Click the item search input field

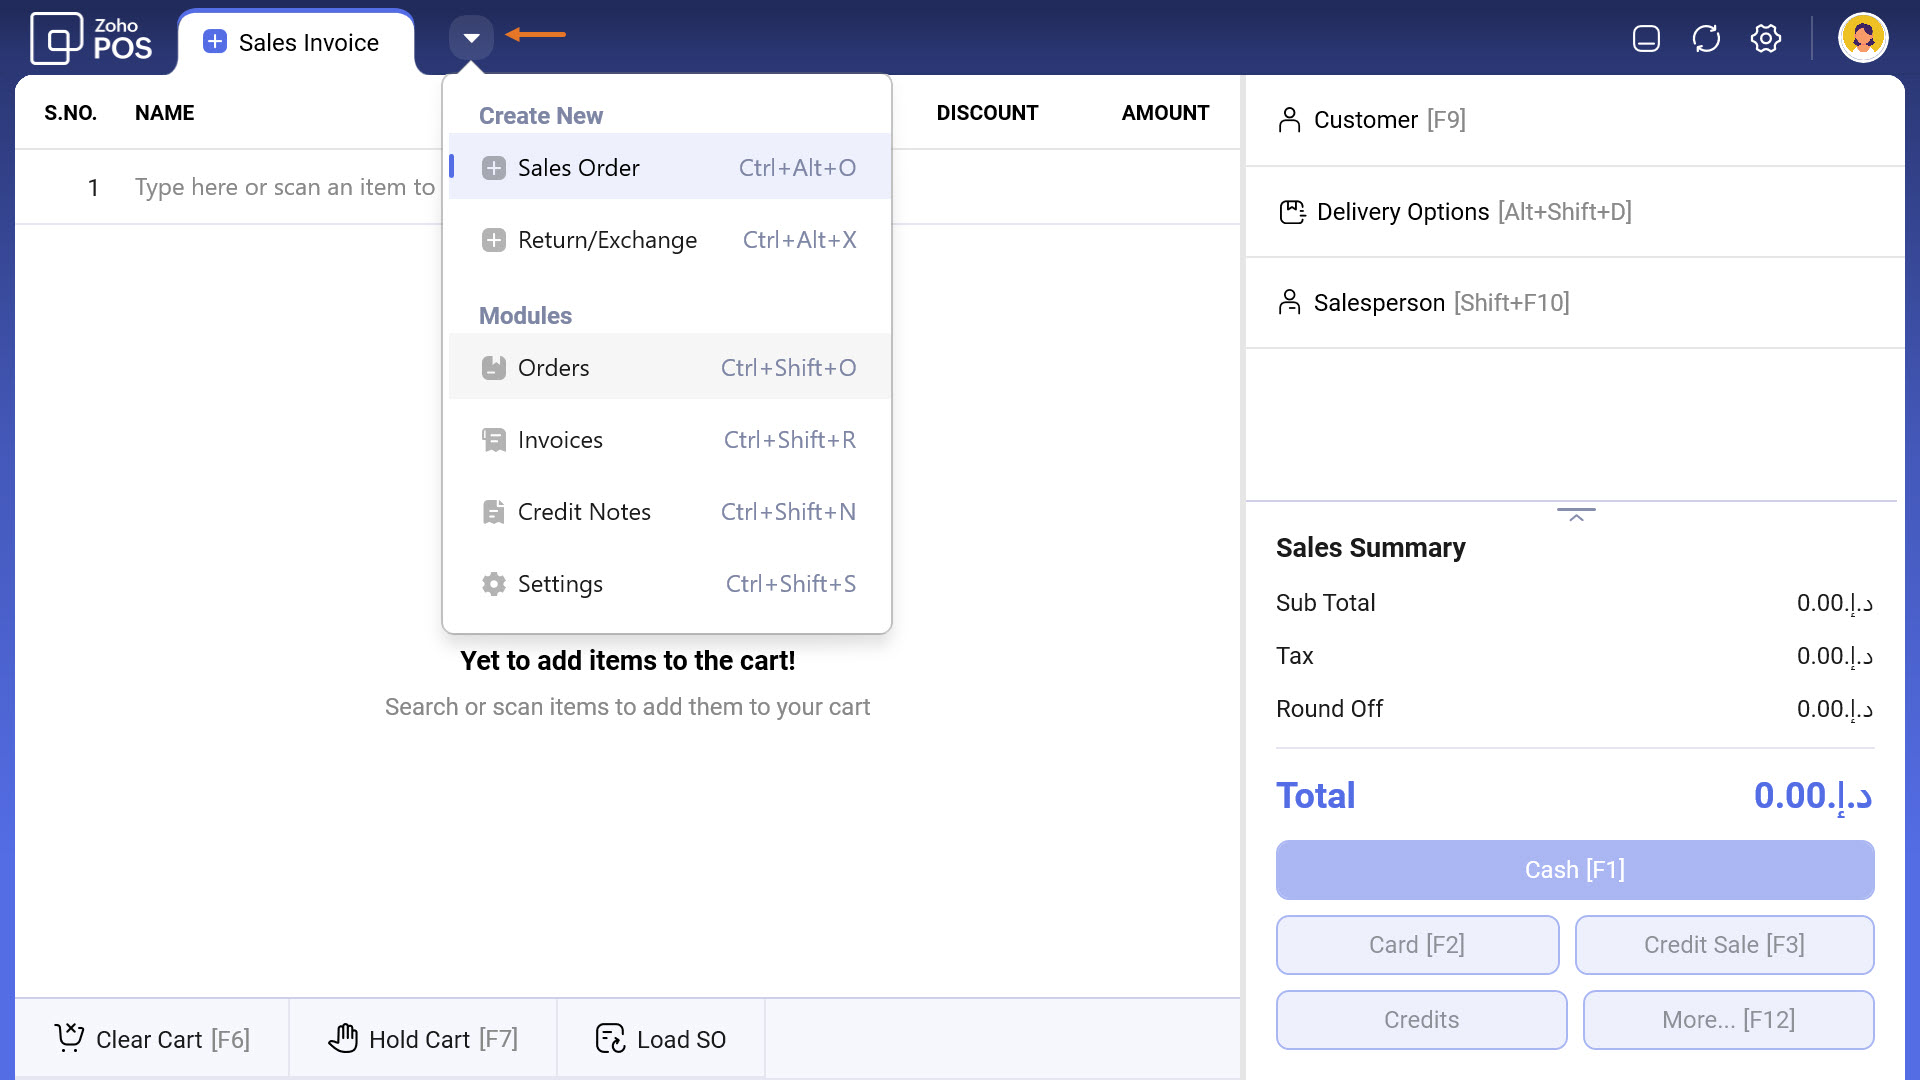click(285, 187)
